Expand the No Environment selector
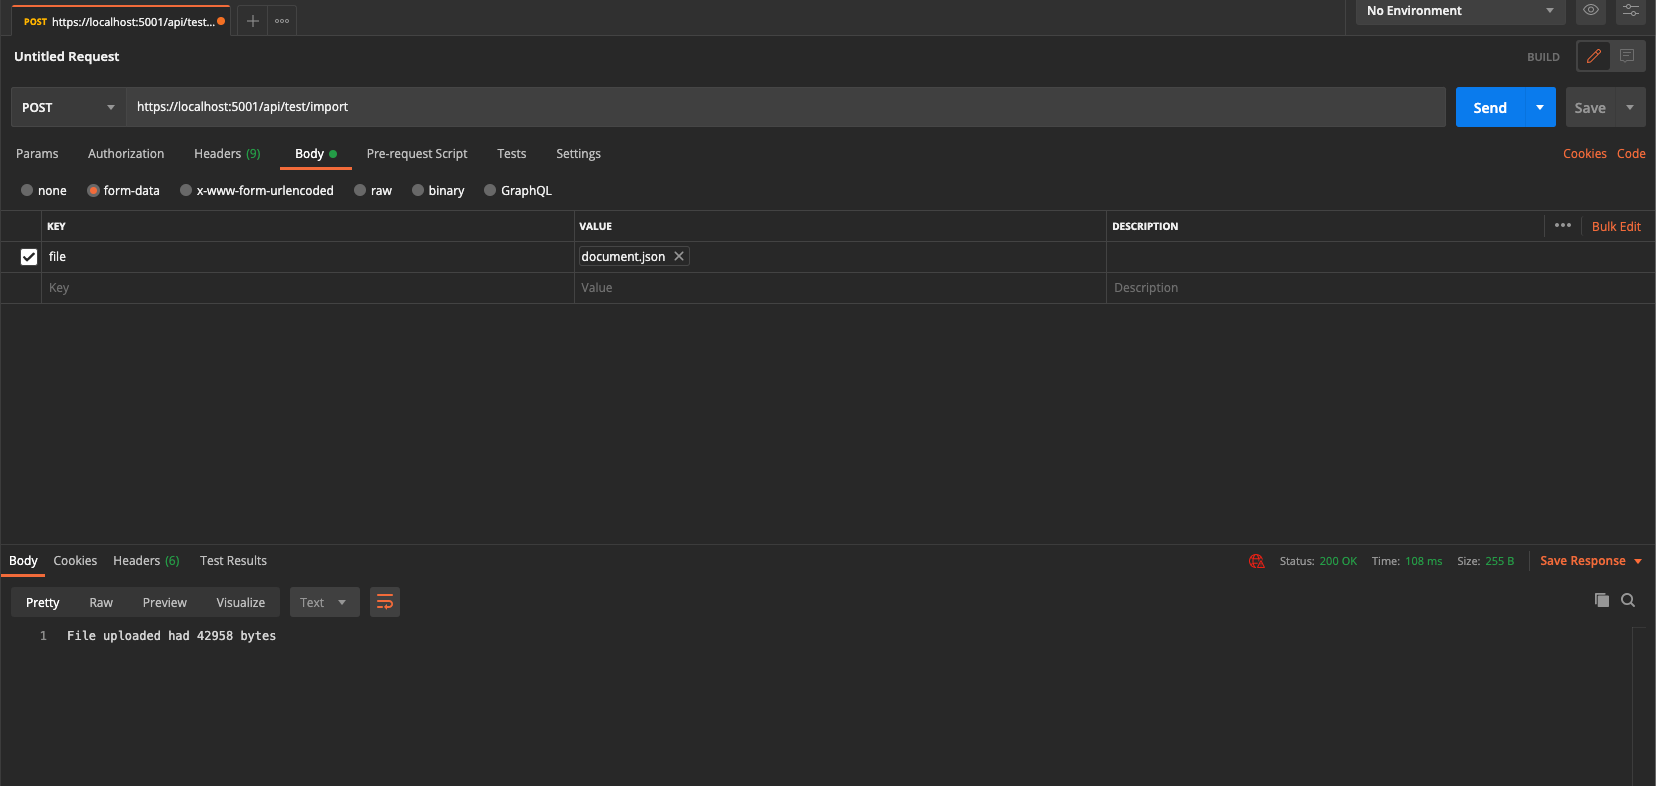1656x786 pixels. click(1460, 11)
